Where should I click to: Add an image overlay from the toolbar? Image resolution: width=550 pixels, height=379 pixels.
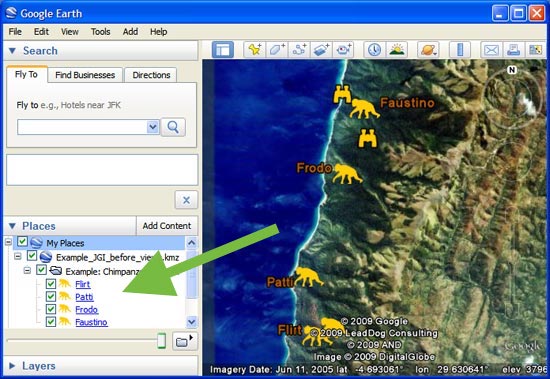(321, 50)
